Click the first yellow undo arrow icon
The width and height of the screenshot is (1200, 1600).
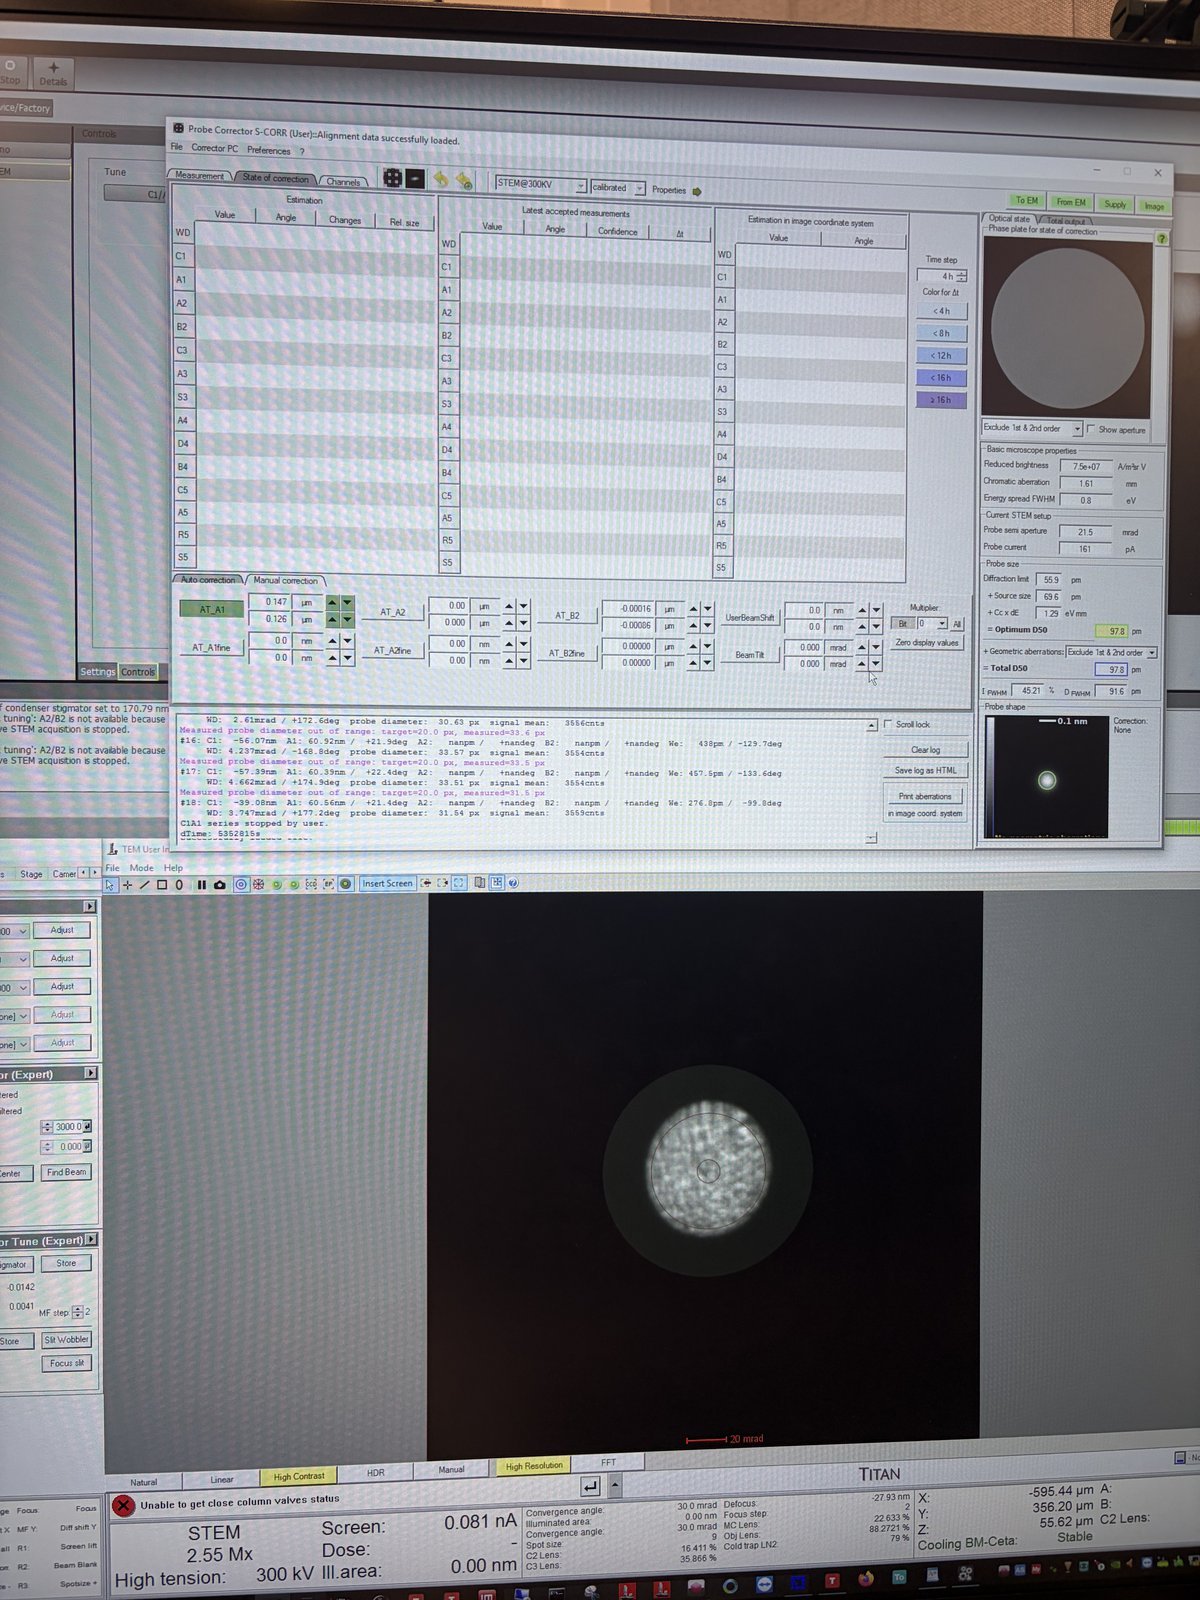(440, 180)
